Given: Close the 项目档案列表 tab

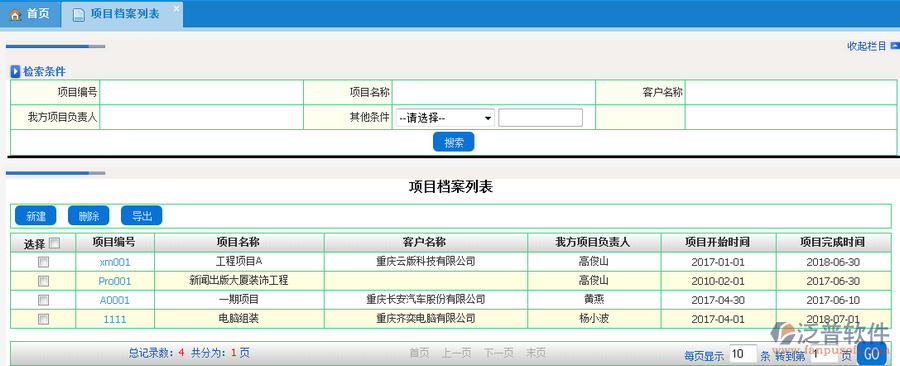Looking at the screenshot, I should (x=176, y=8).
